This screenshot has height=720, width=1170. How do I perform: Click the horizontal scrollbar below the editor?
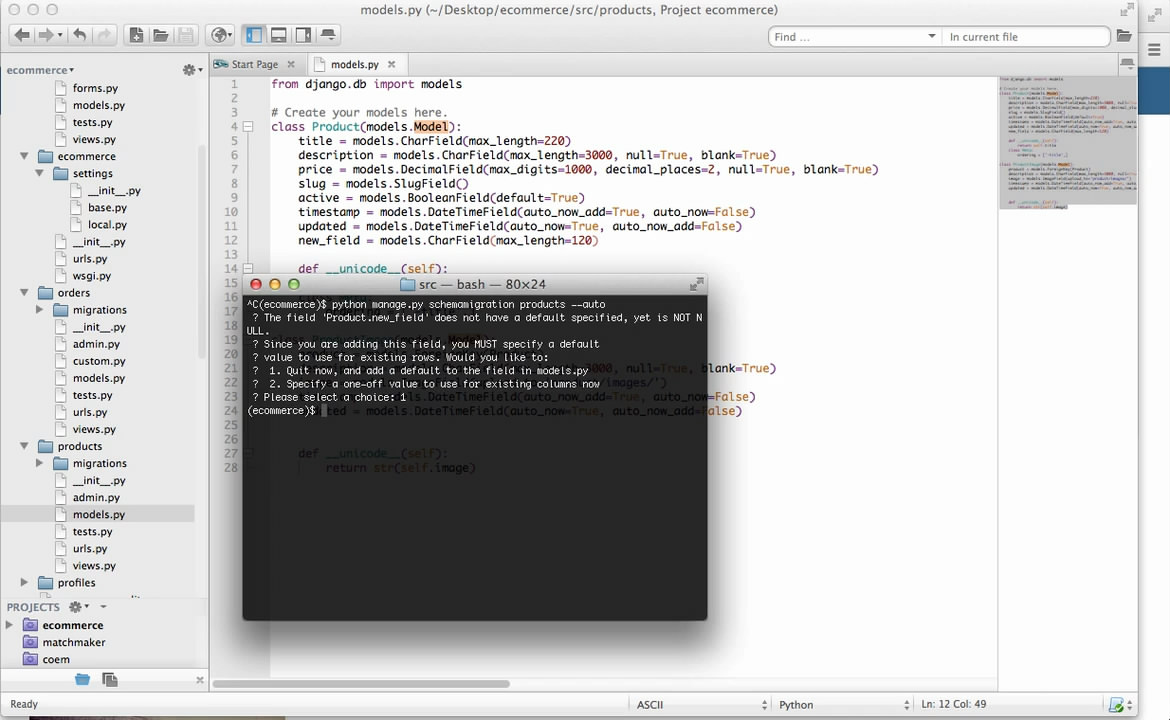[361, 683]
